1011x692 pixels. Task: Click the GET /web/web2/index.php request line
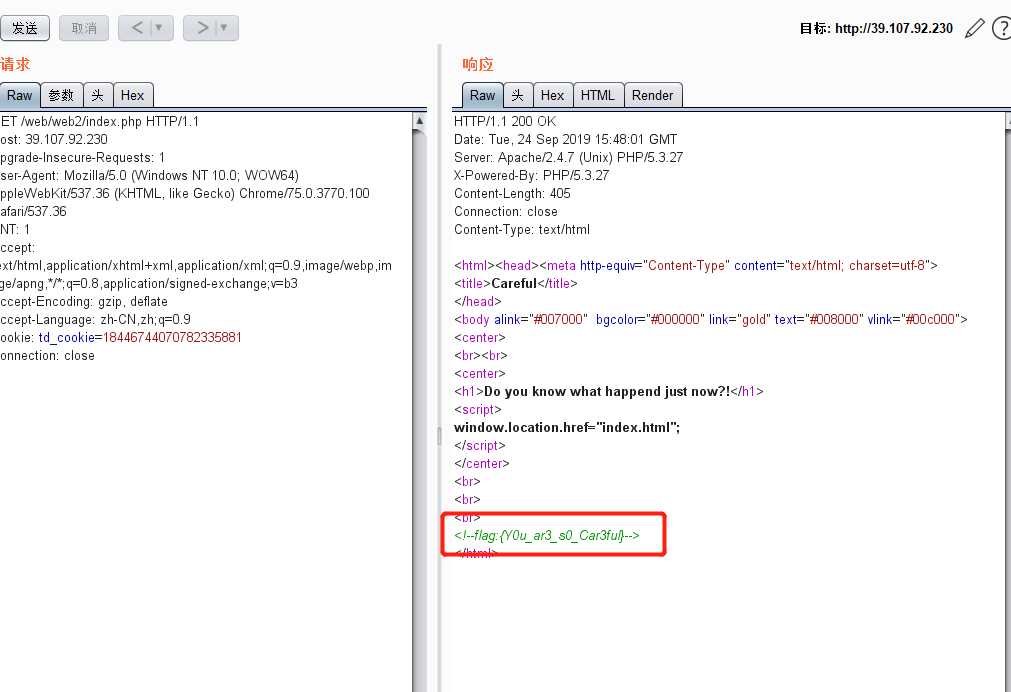click(100, 121)
